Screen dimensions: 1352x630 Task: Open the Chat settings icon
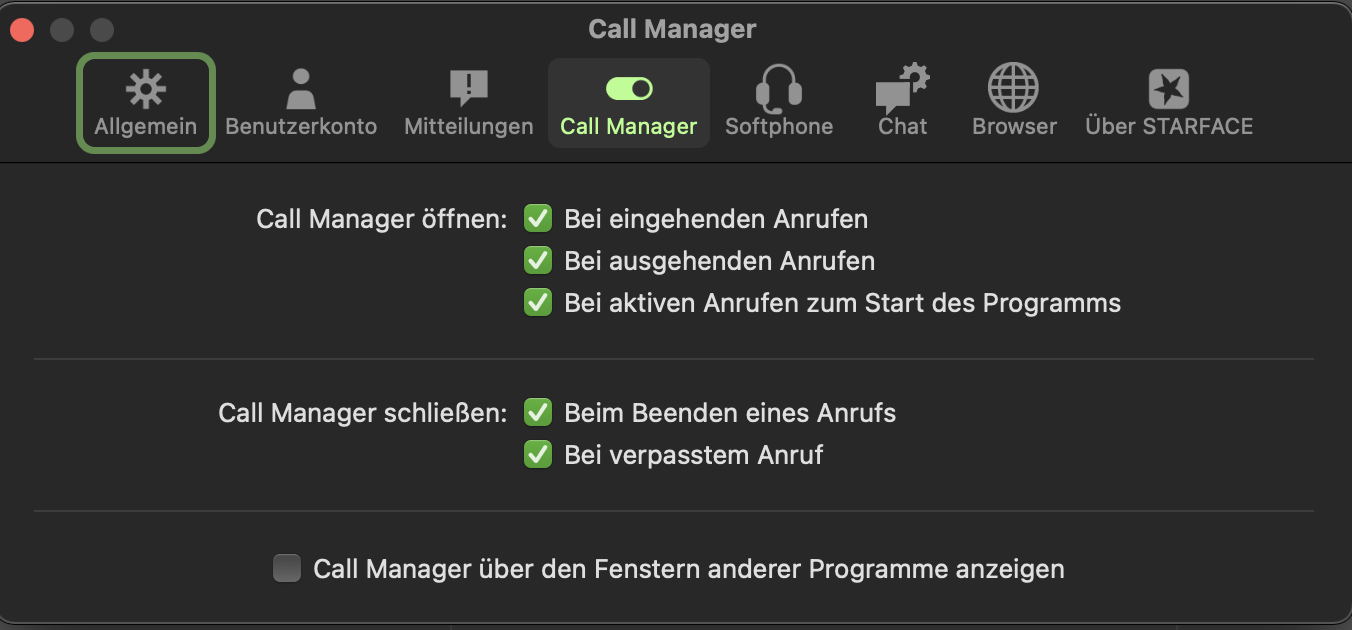point(903,89)
